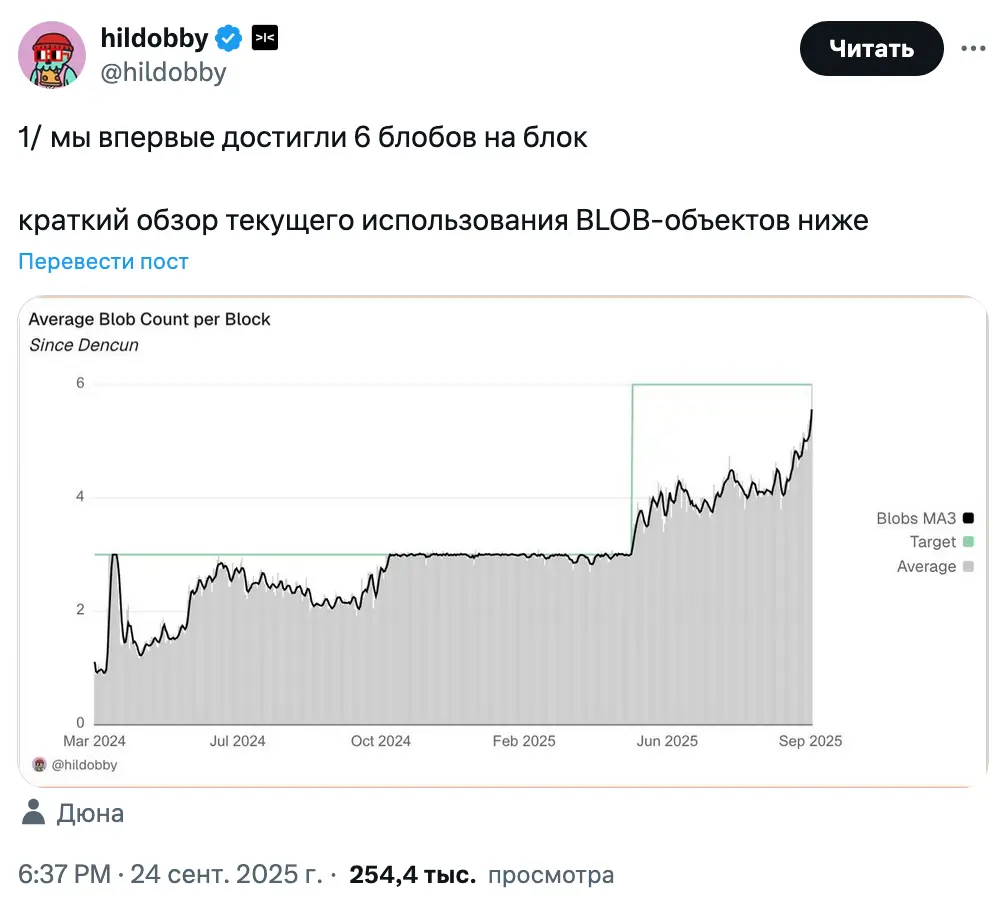
Task: Click the Перевести пост translate link
Action: tap(103, 262)
